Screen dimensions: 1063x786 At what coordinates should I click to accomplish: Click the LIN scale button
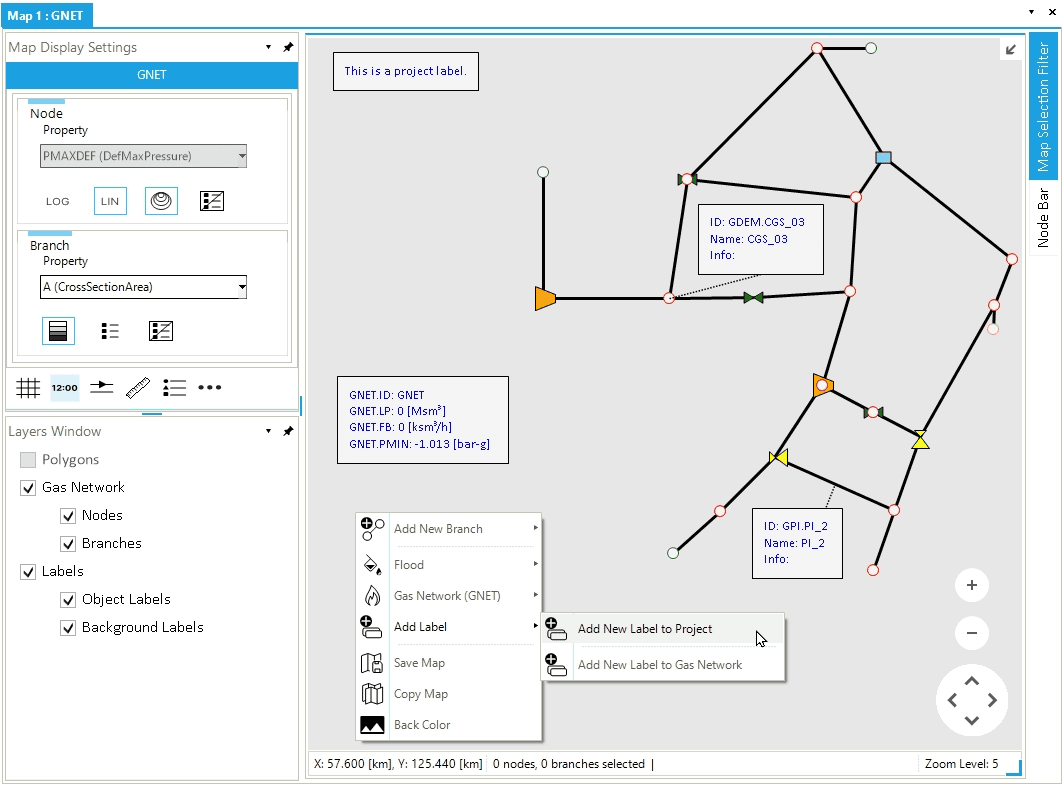(110, 201)
